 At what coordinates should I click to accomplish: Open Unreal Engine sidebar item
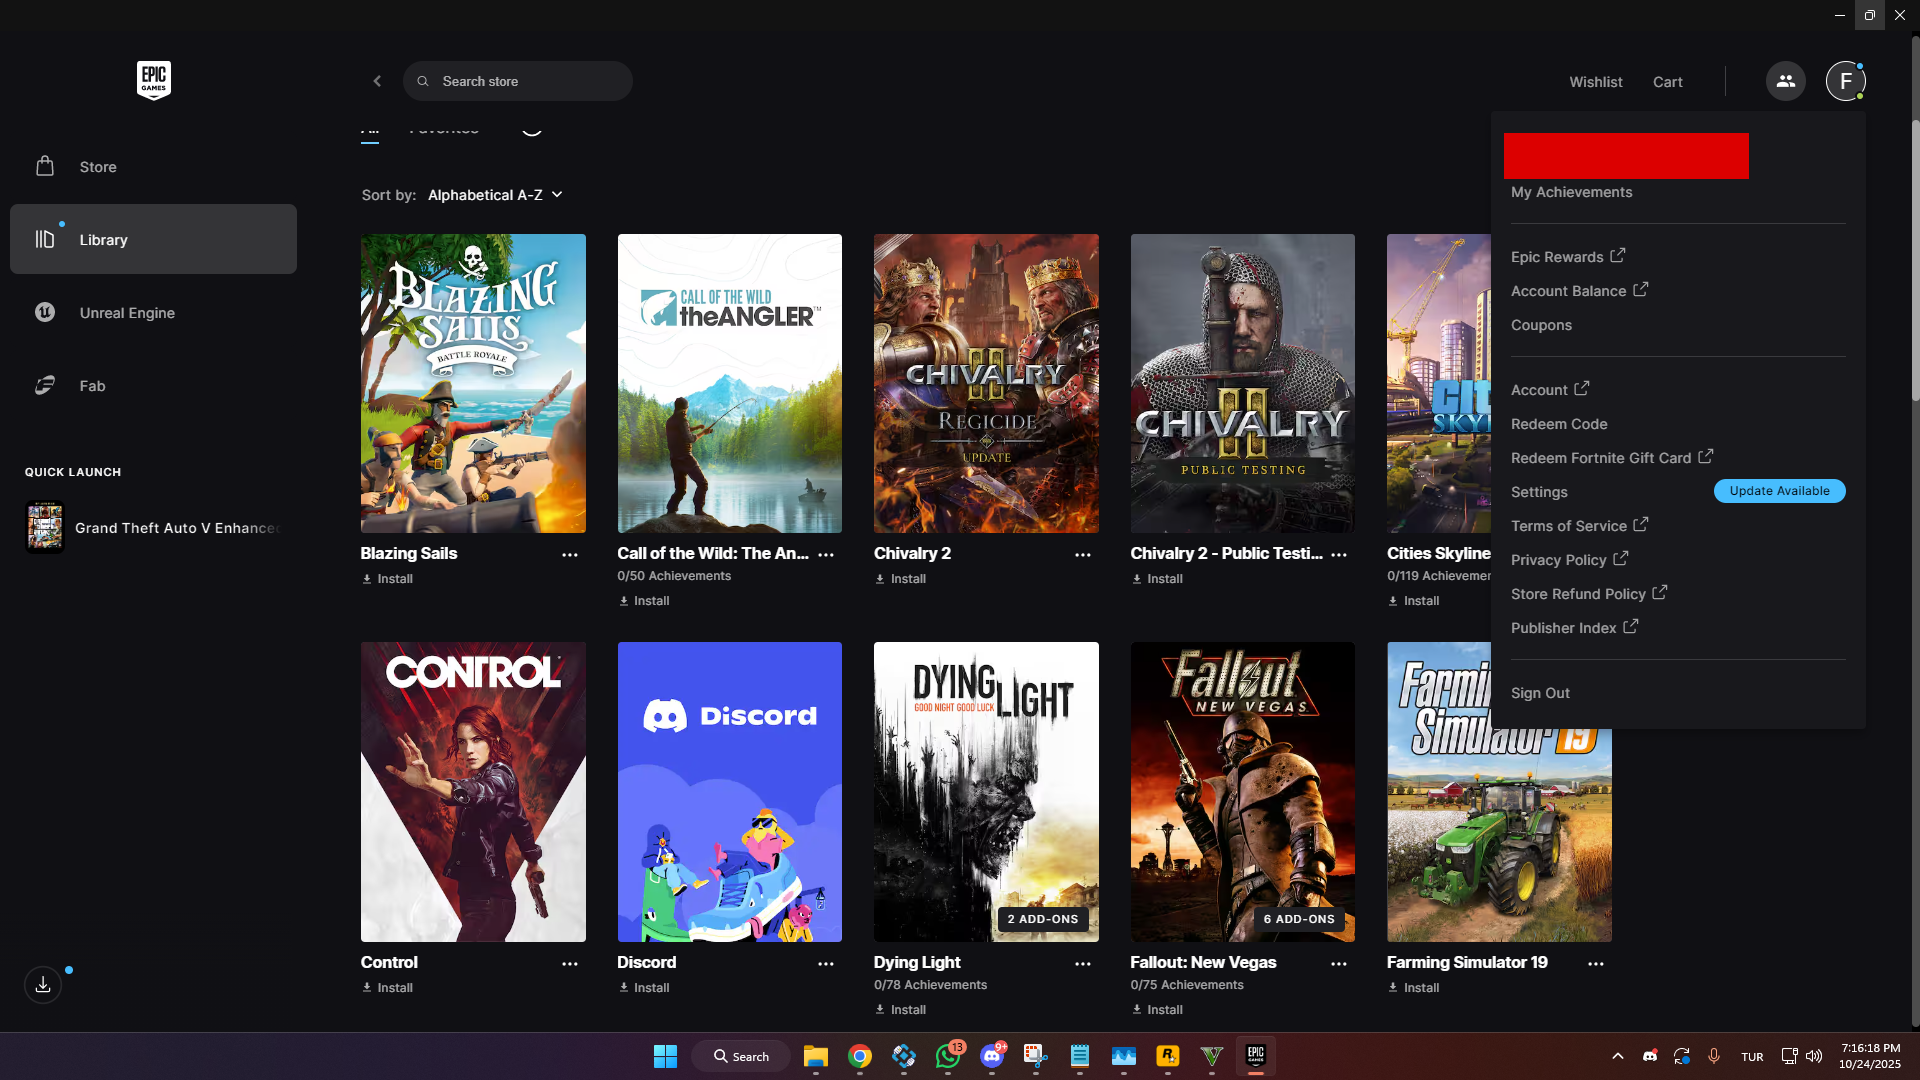(127, 313)
